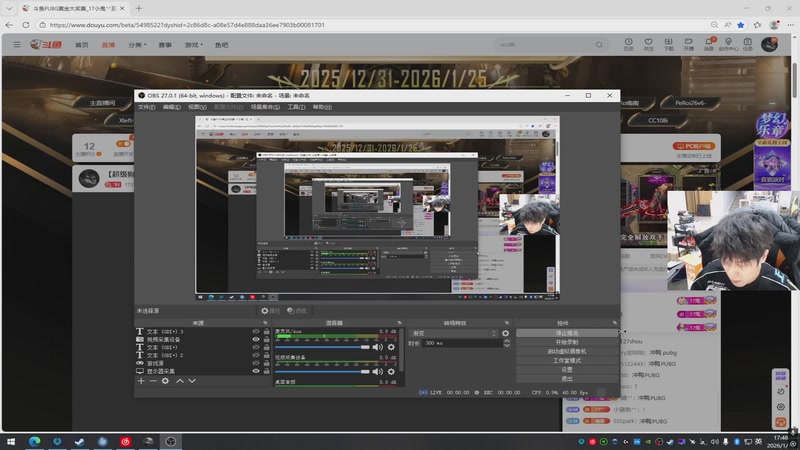Image resolution: width=800 pixels, height=450 pixels.
Task: Open OBS 文件(F) menu
Action: [x=146, y=107]
